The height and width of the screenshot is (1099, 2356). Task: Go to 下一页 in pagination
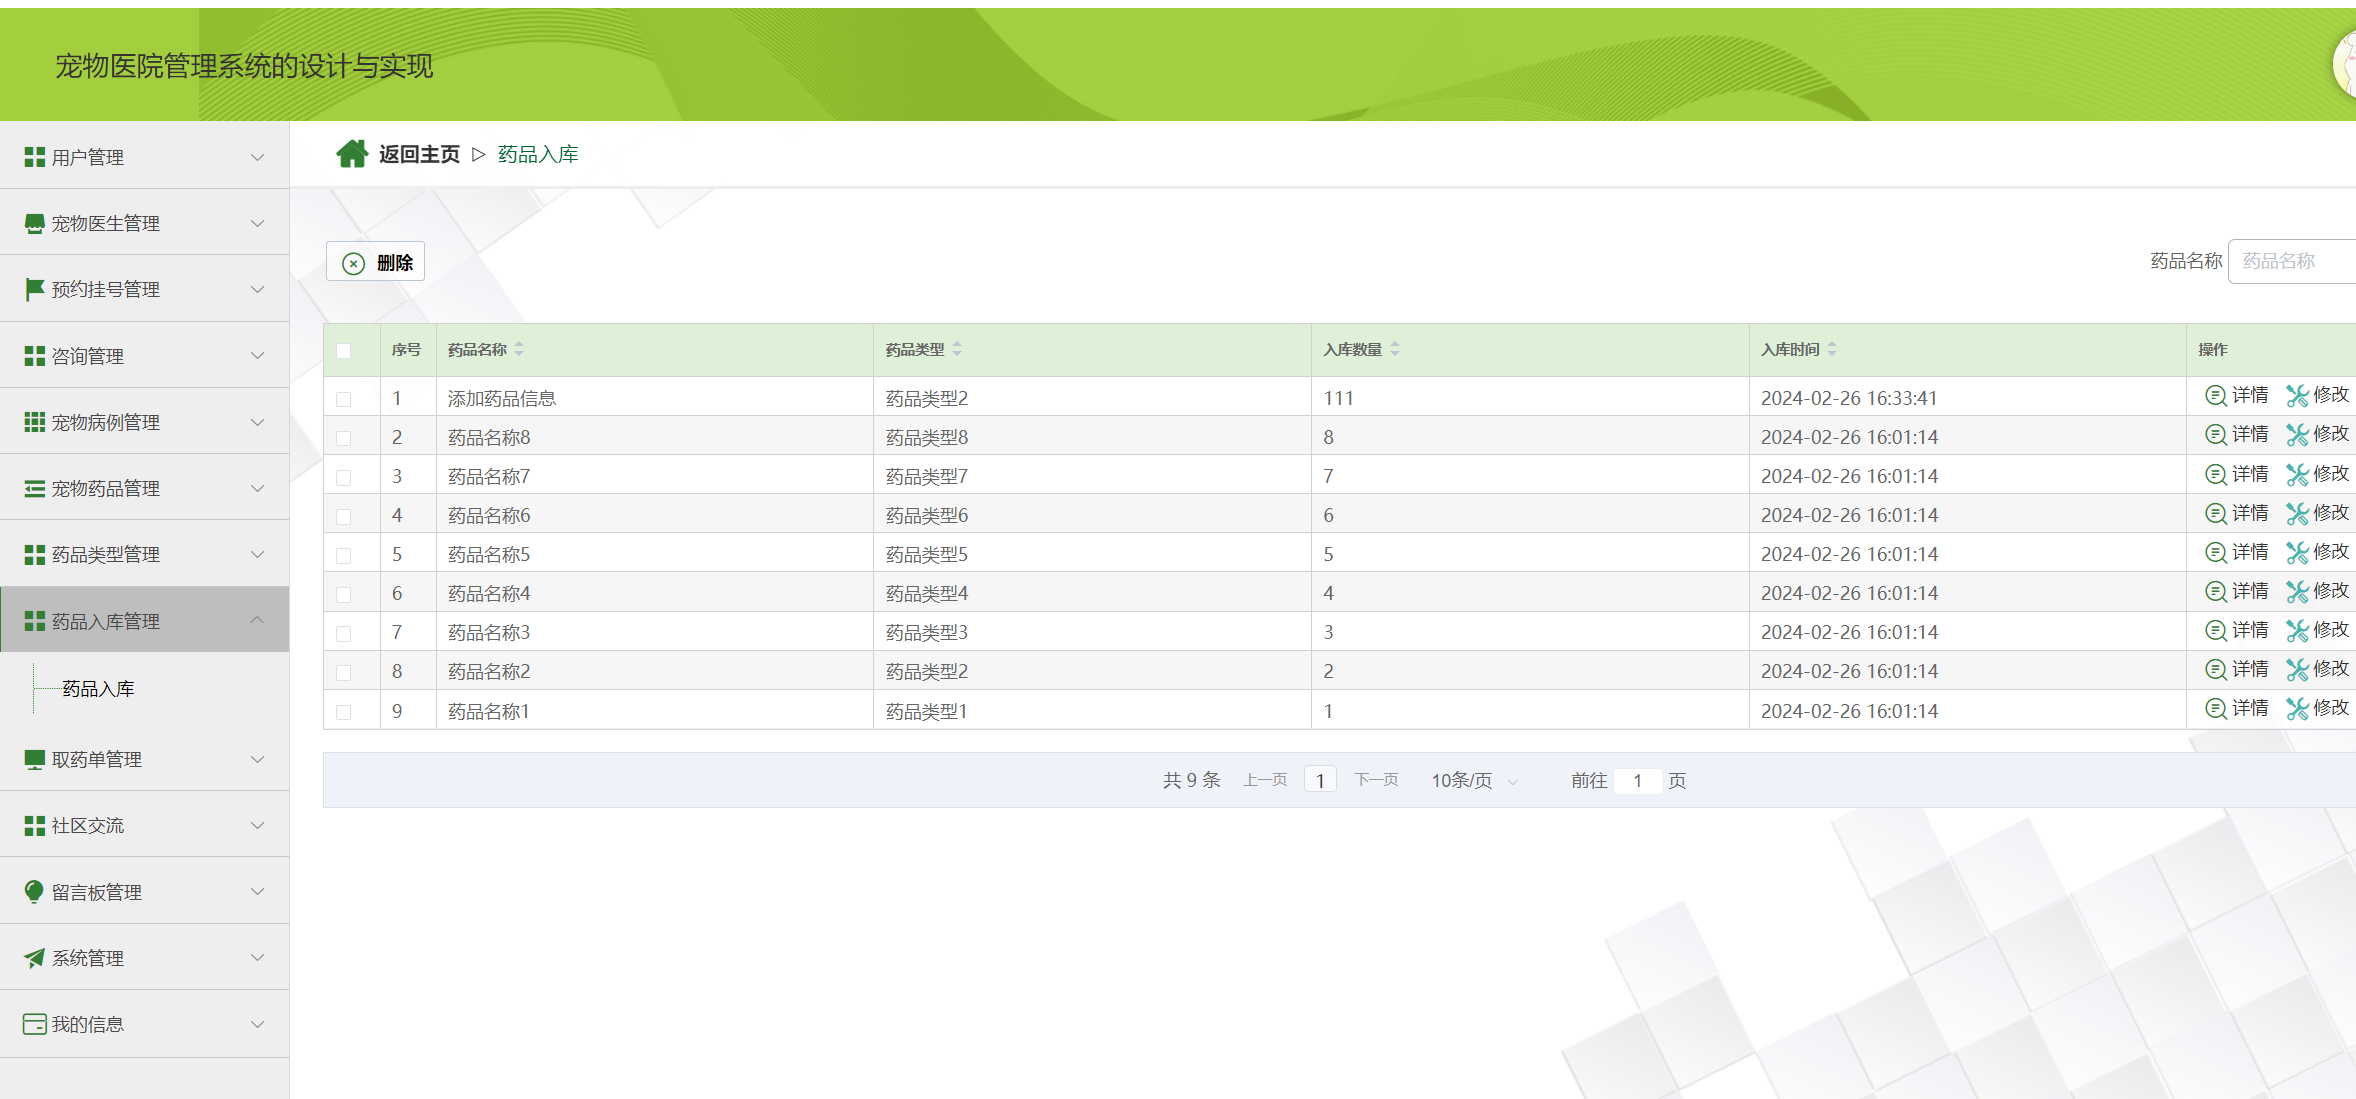(x=1376, y=780)
